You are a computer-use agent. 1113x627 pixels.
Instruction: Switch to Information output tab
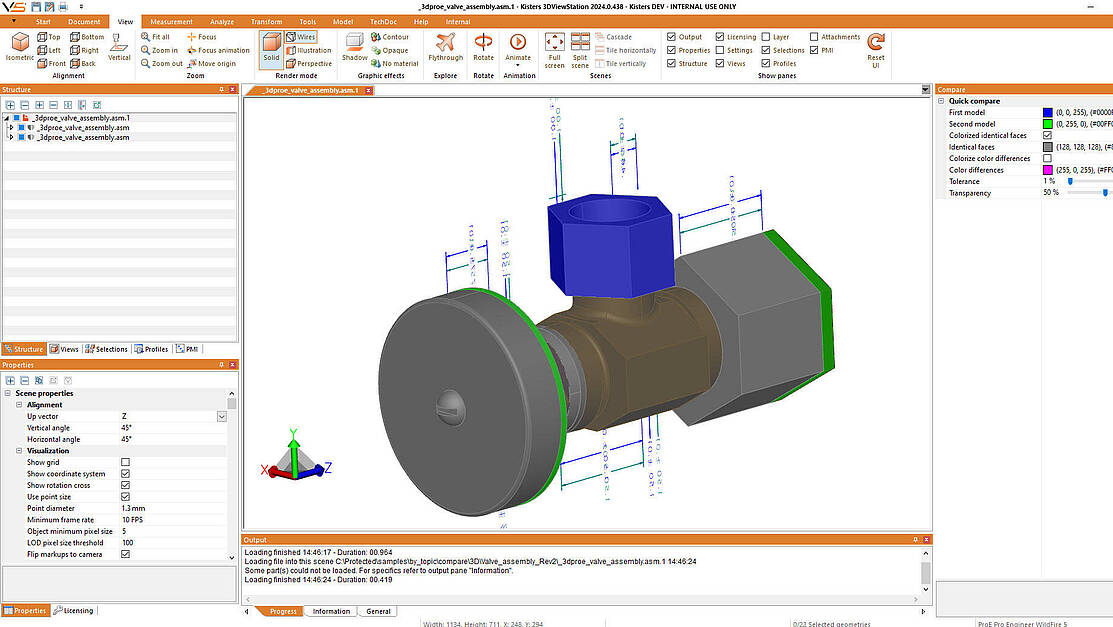(331, 611)
